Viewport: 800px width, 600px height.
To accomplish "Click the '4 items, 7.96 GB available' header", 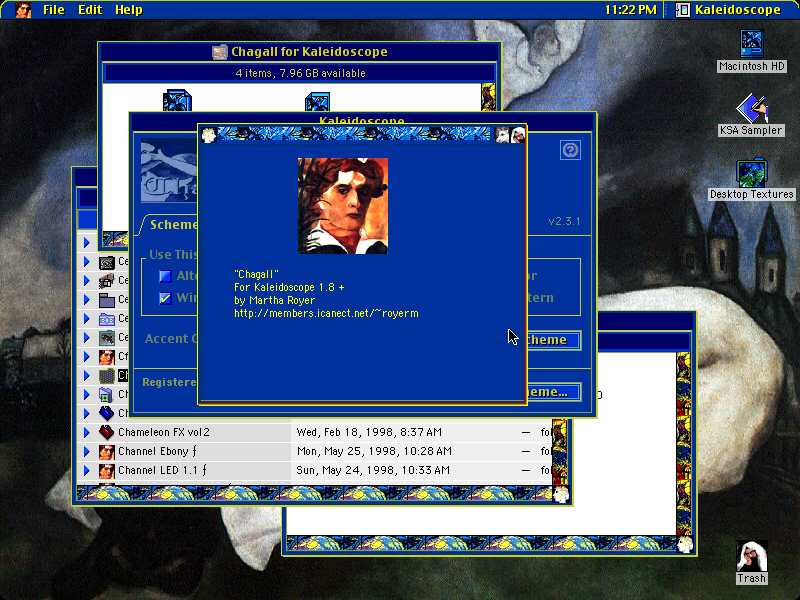I will point(300,73).
